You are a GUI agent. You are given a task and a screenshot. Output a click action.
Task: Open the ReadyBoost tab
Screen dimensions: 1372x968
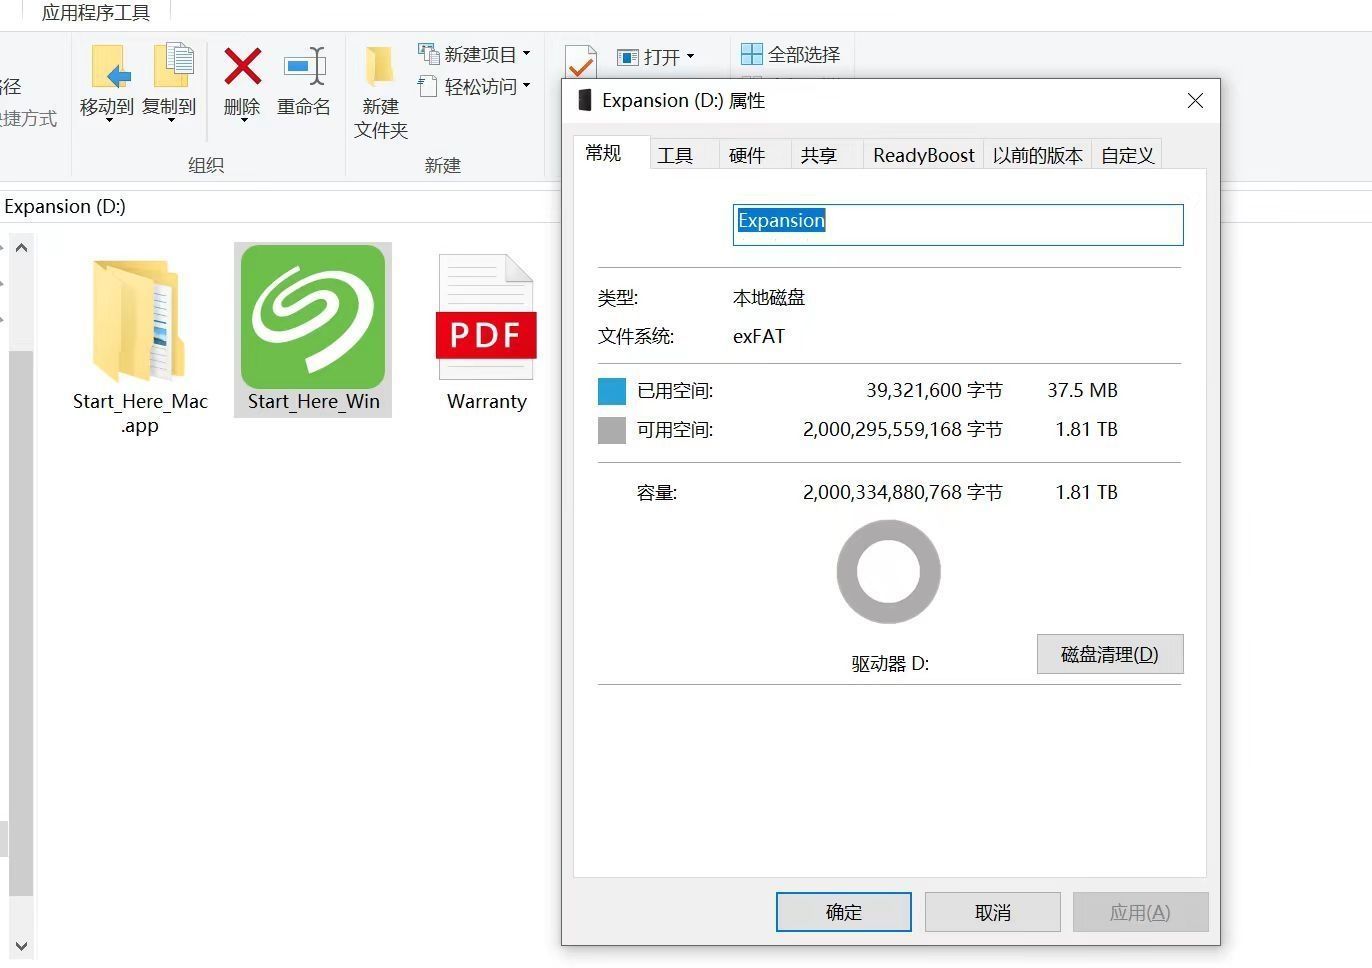tap(923, 155)
